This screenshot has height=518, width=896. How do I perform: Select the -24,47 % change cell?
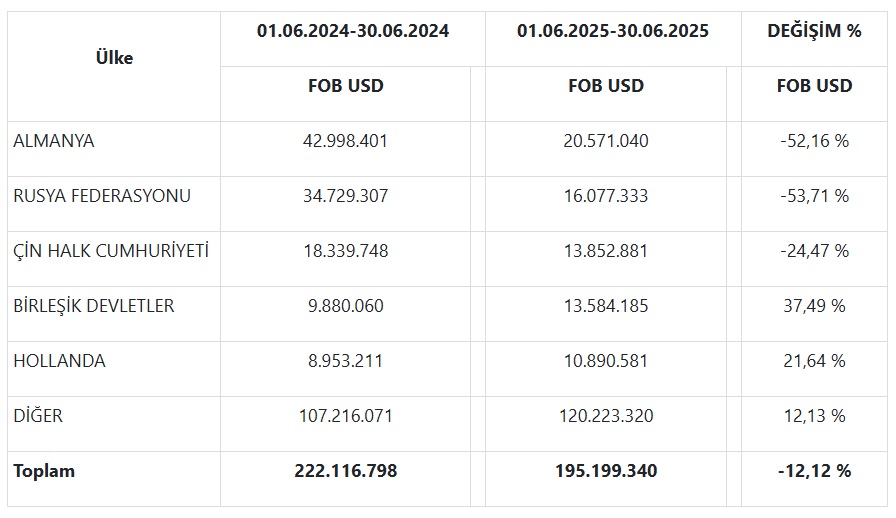[814, 250]
